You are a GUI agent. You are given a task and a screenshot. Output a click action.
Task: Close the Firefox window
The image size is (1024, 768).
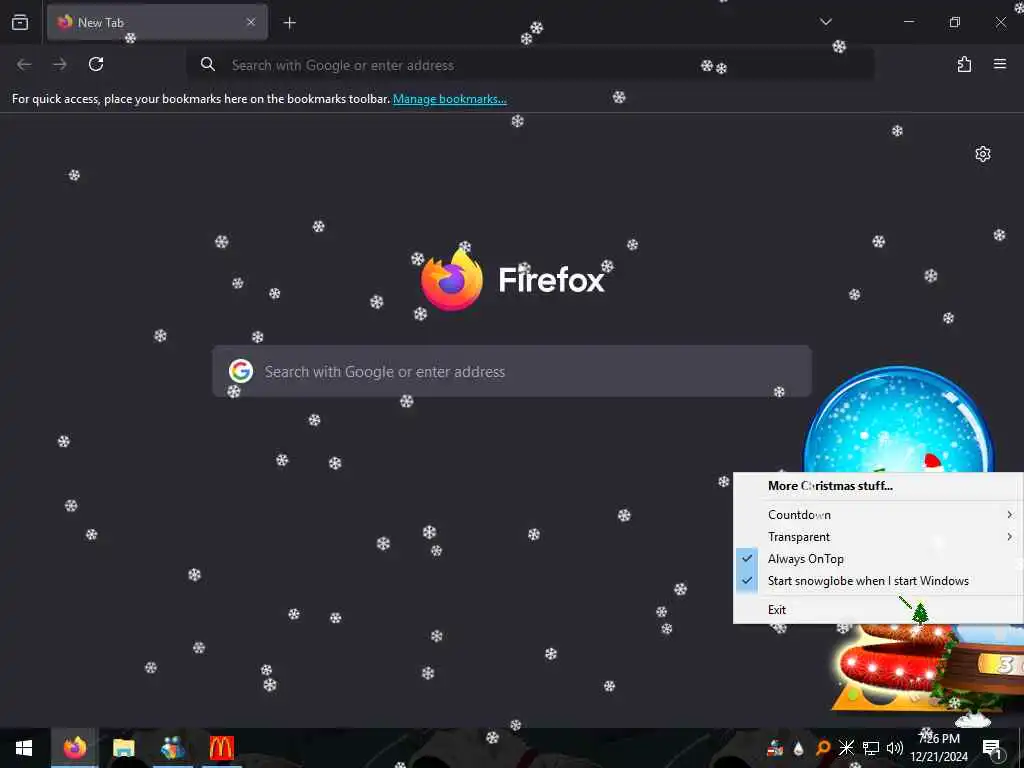coord(1000,22)
